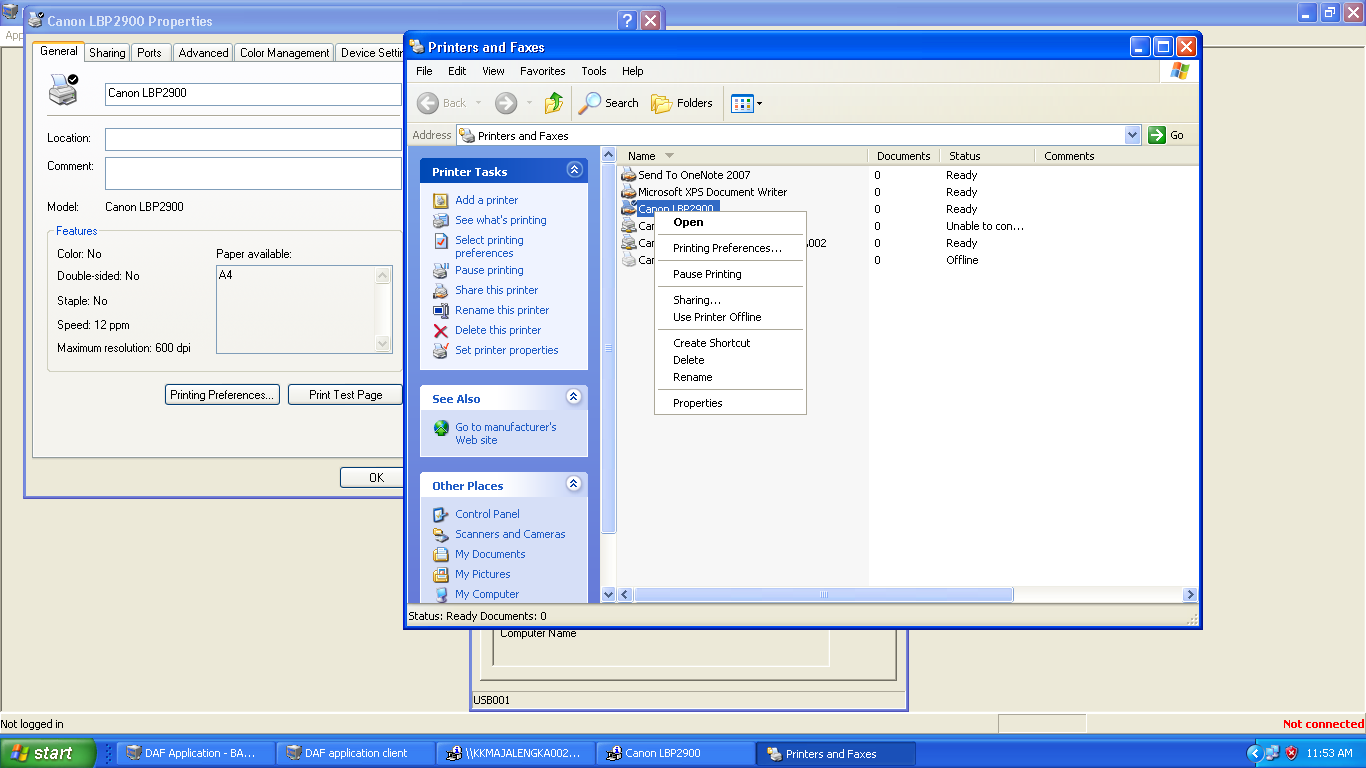Screen dimensions: 1366x768
Task: Open the Tools menu
Action: click(594, 71)
